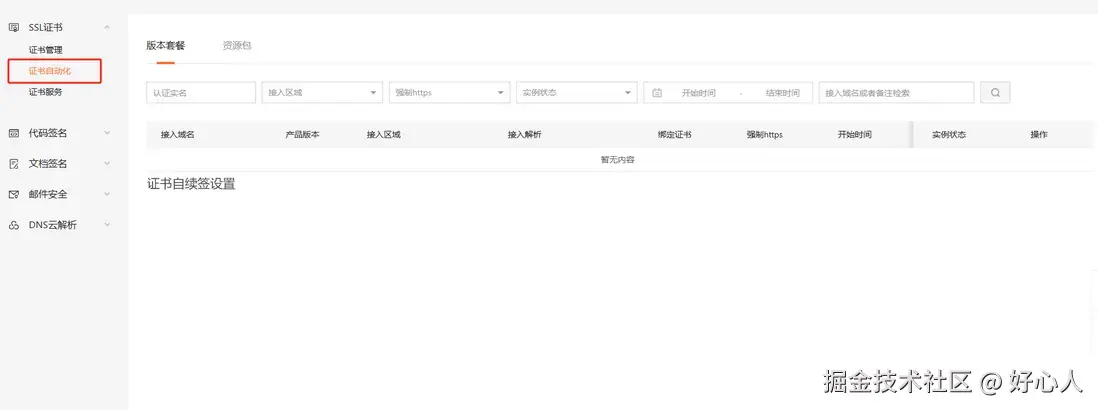Click the 接入域名 column header
Viewport: 1098px width, 410px height.
(x=177, y=134)
